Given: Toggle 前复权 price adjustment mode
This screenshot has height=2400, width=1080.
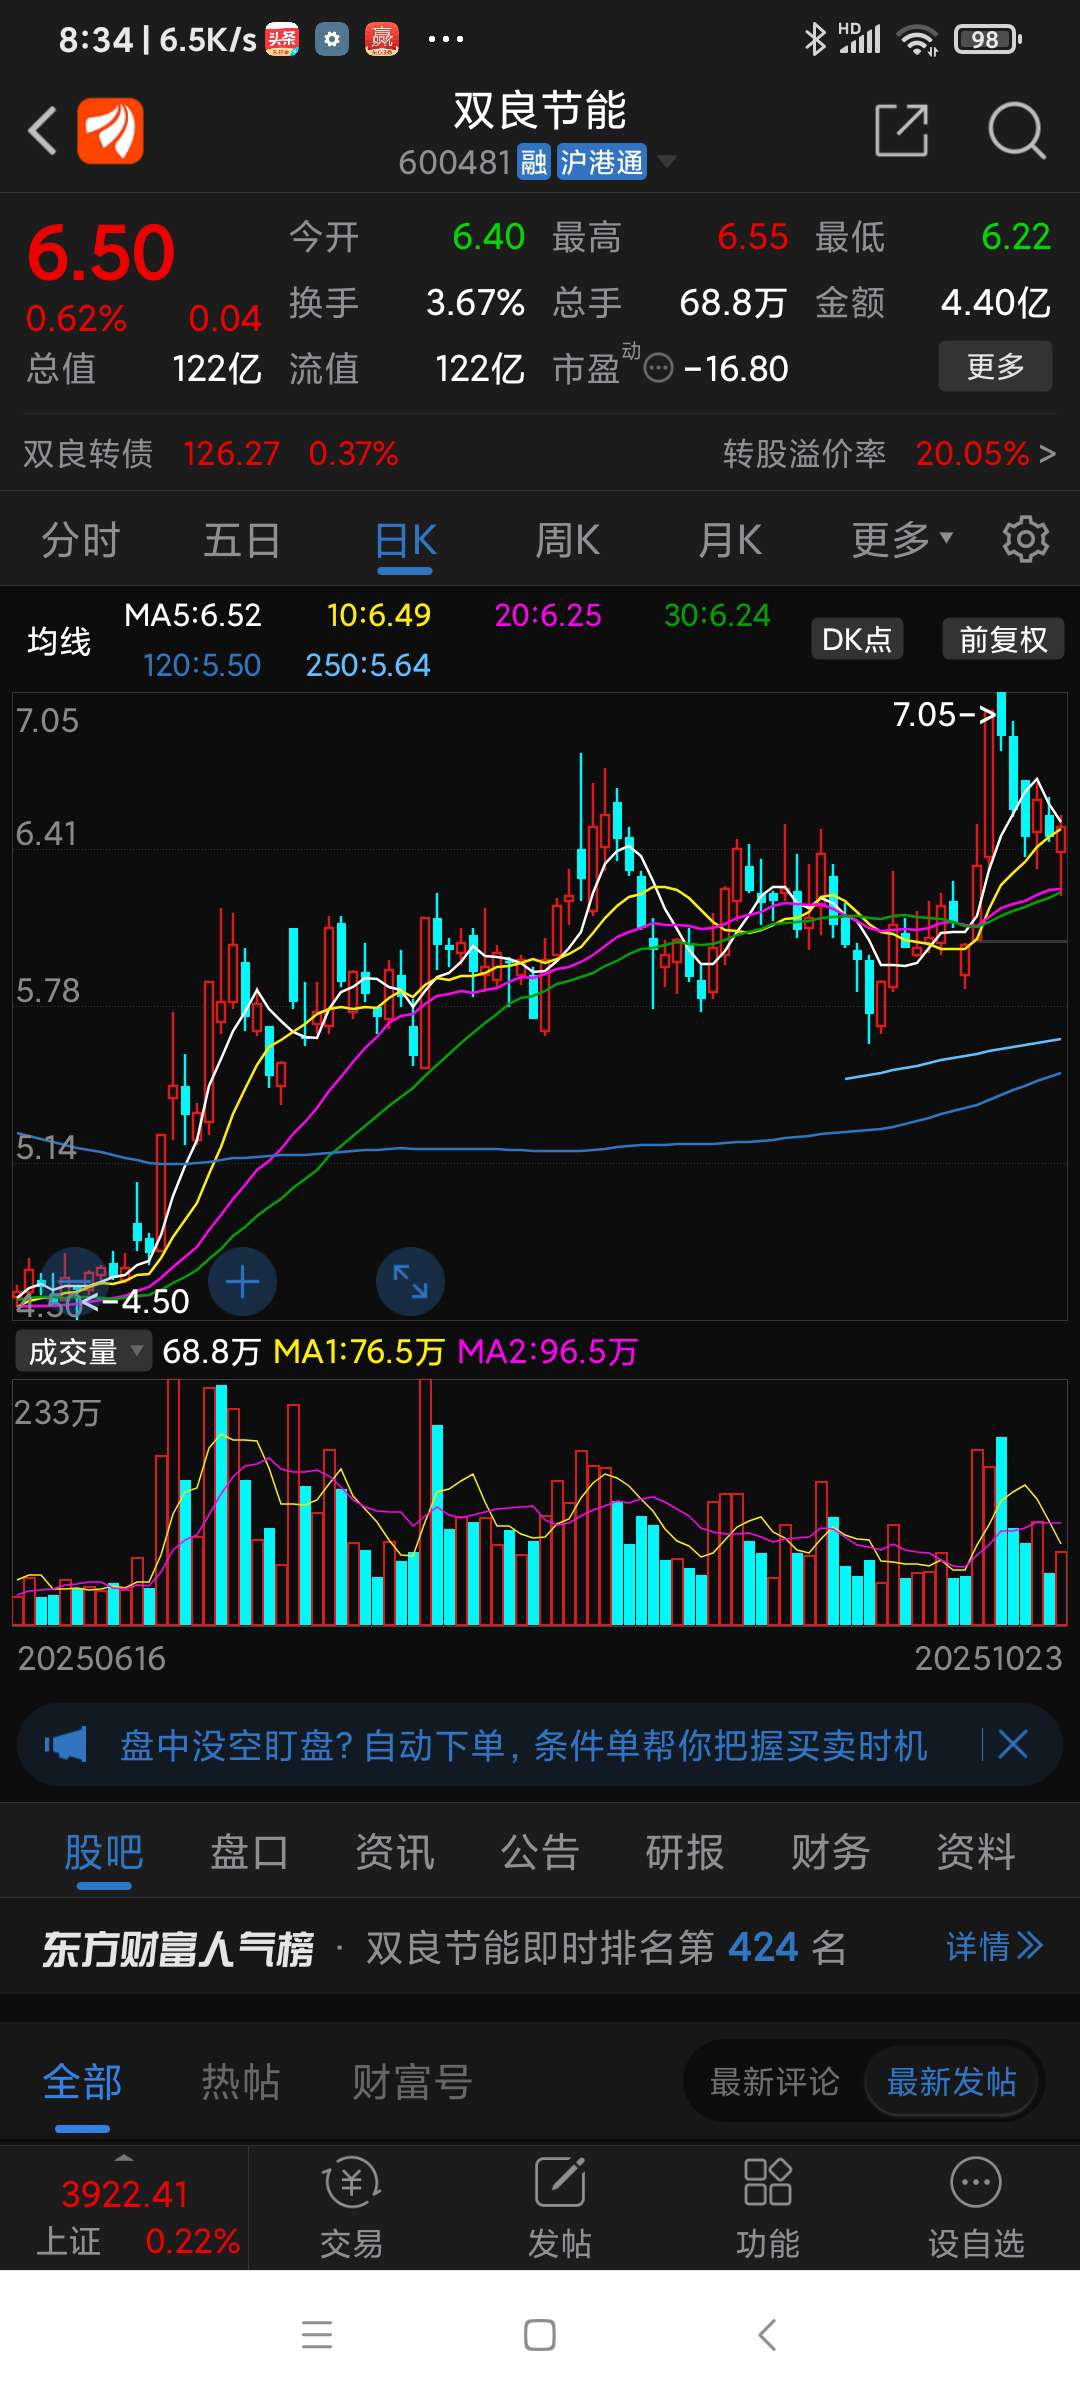Looking at the screenshot, I should tap(1003, 639).
